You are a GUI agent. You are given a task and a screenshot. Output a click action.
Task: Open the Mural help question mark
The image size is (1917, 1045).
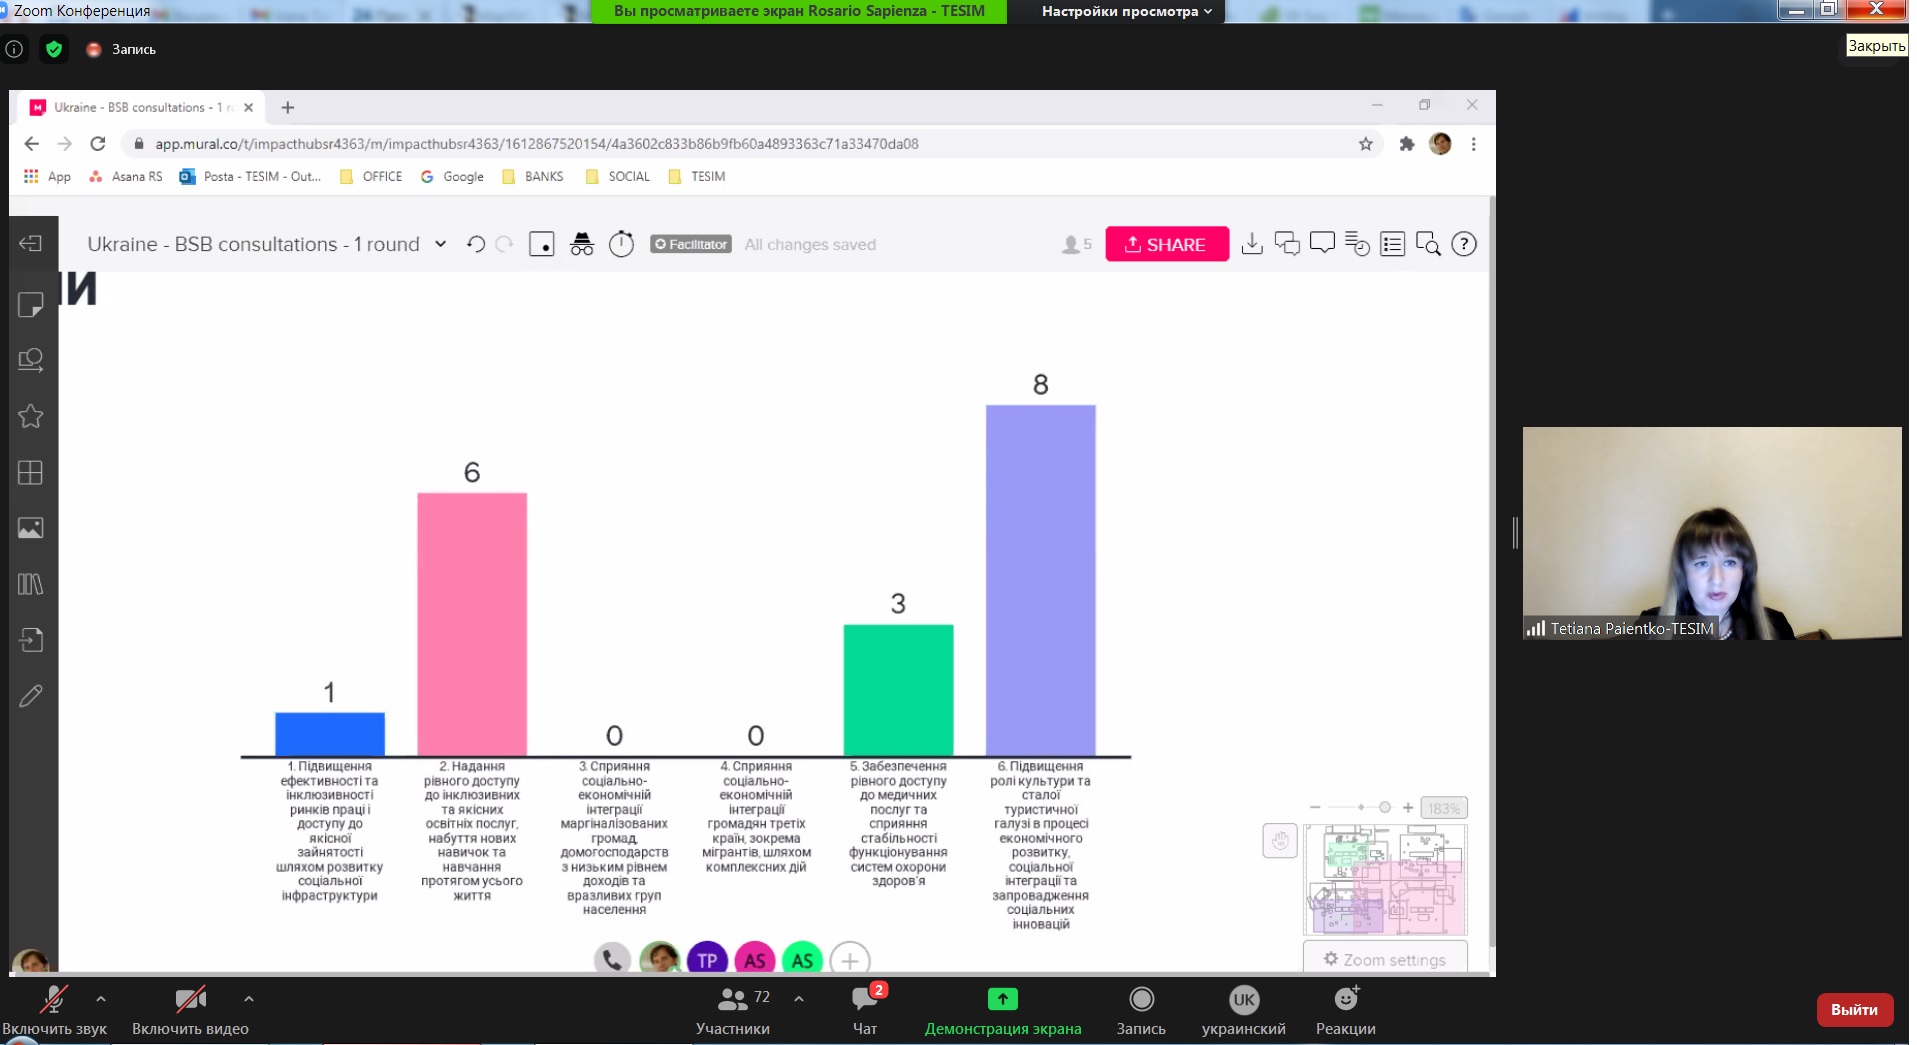pos(1464,244)
